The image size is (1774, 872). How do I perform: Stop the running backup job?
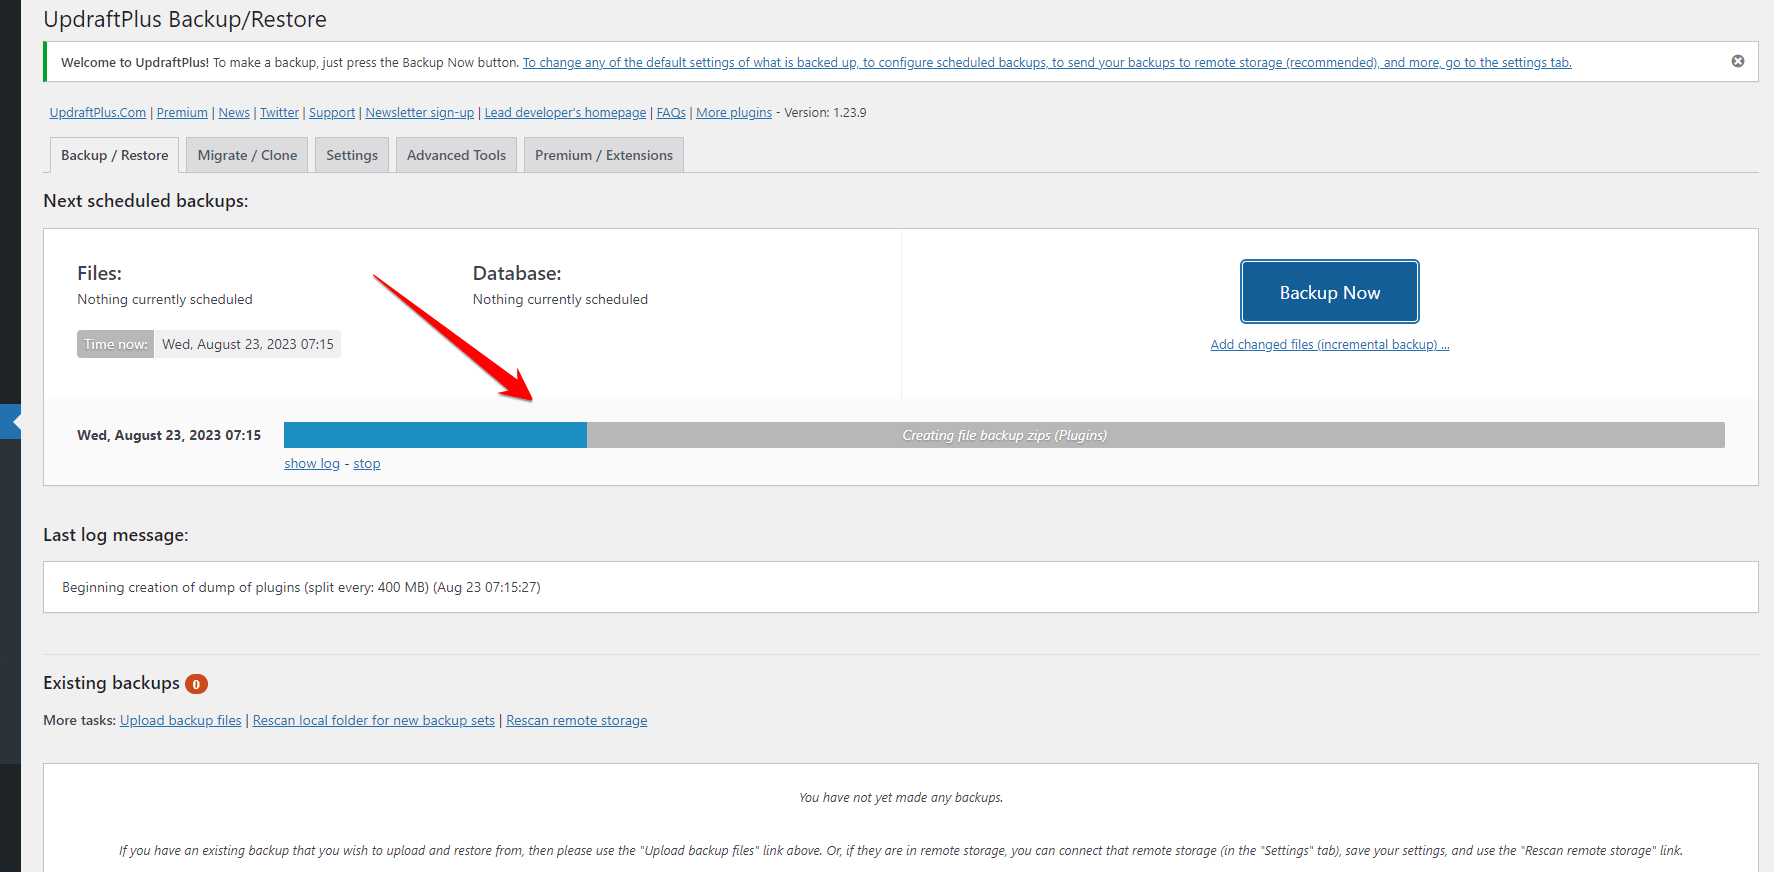tap(367, 463)
